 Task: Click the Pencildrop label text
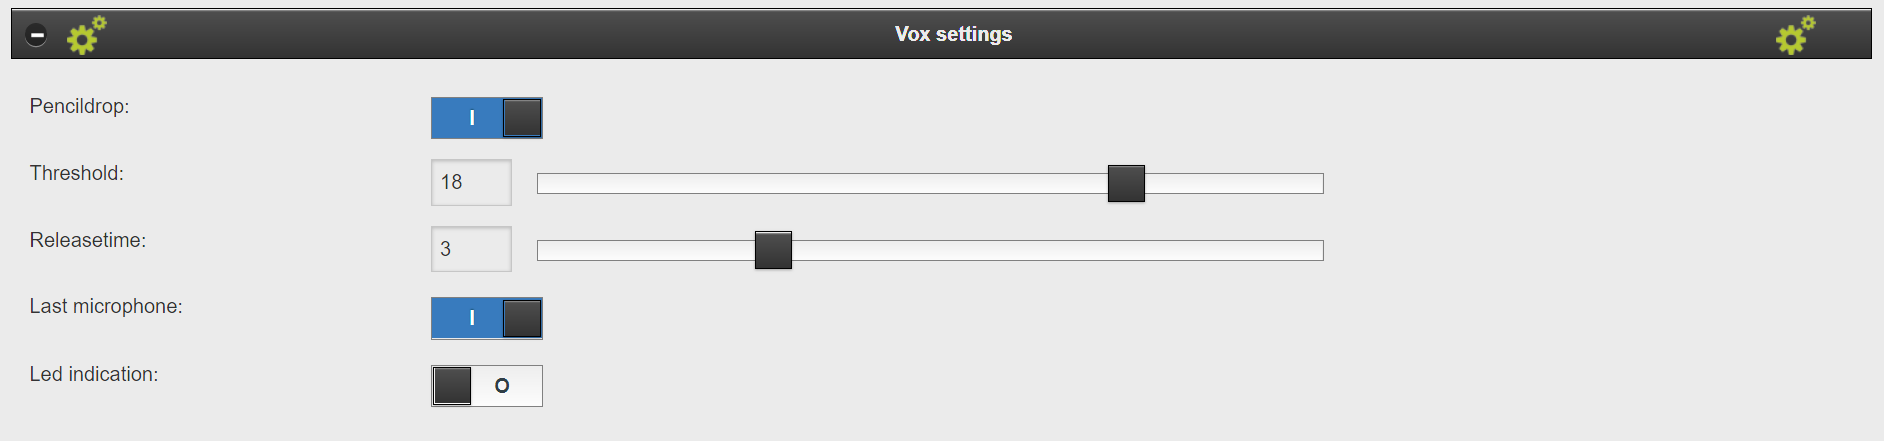pos(79,106)
